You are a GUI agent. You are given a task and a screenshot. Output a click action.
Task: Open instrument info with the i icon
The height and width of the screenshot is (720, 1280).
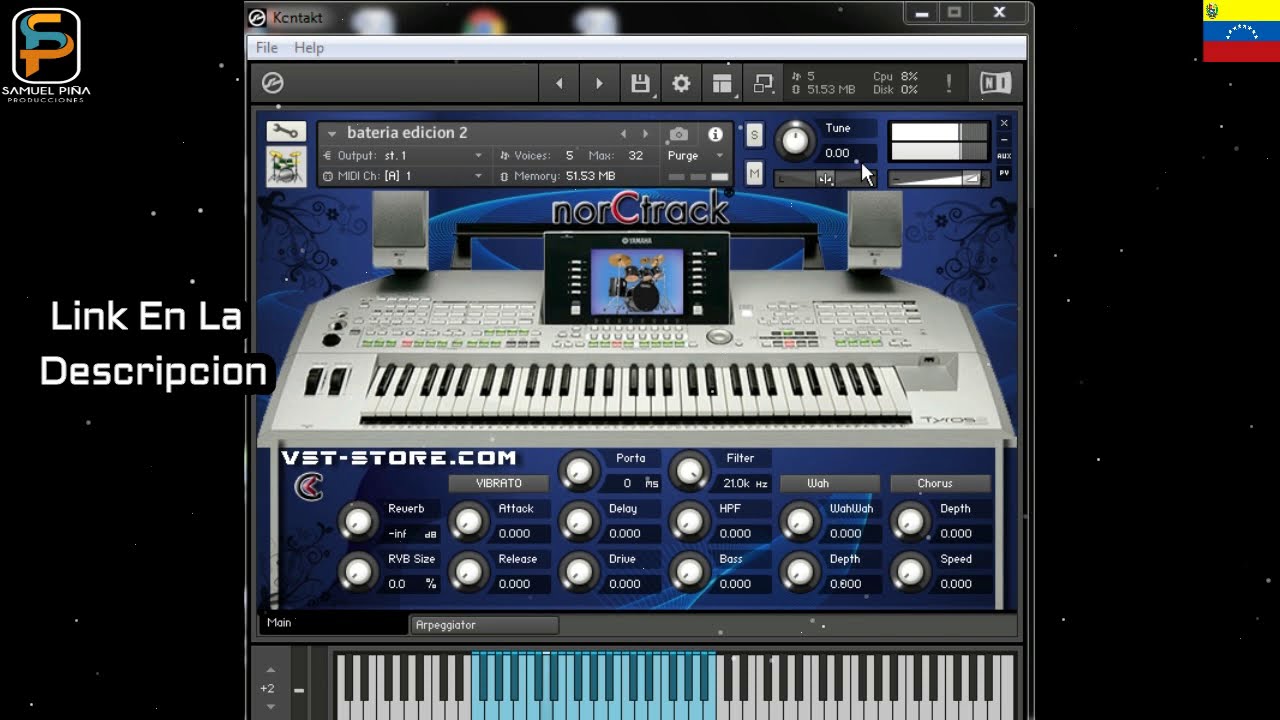[x=715, y=134]
